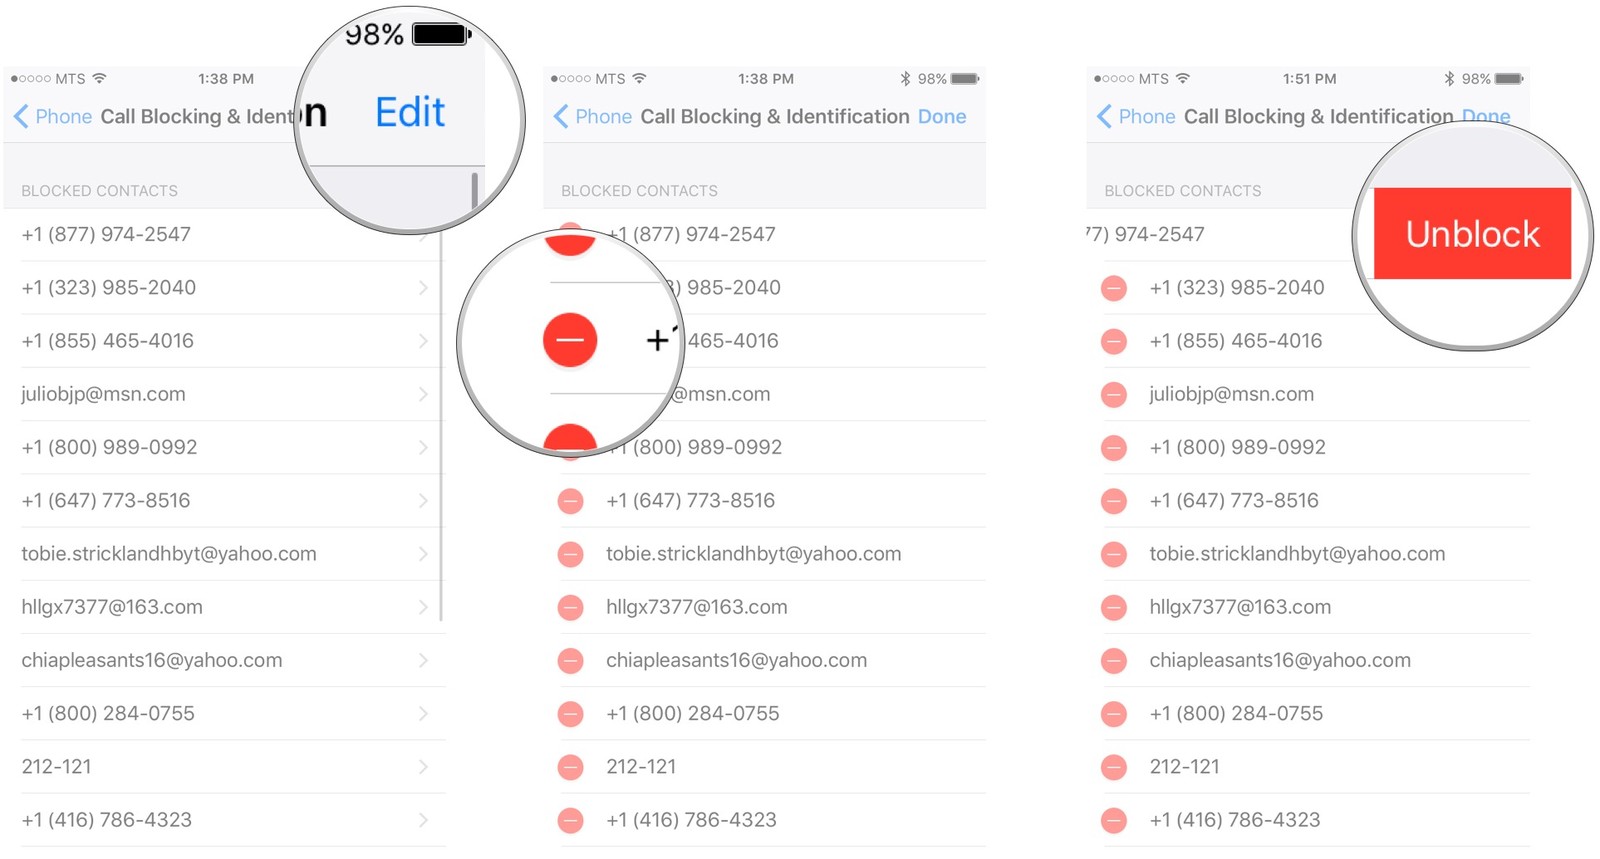Image resolution: width=1600 pixels, height=859 pixels.
Task: Tap the Wi-Fi status icon in the first screen
Action: click(99, 78)
